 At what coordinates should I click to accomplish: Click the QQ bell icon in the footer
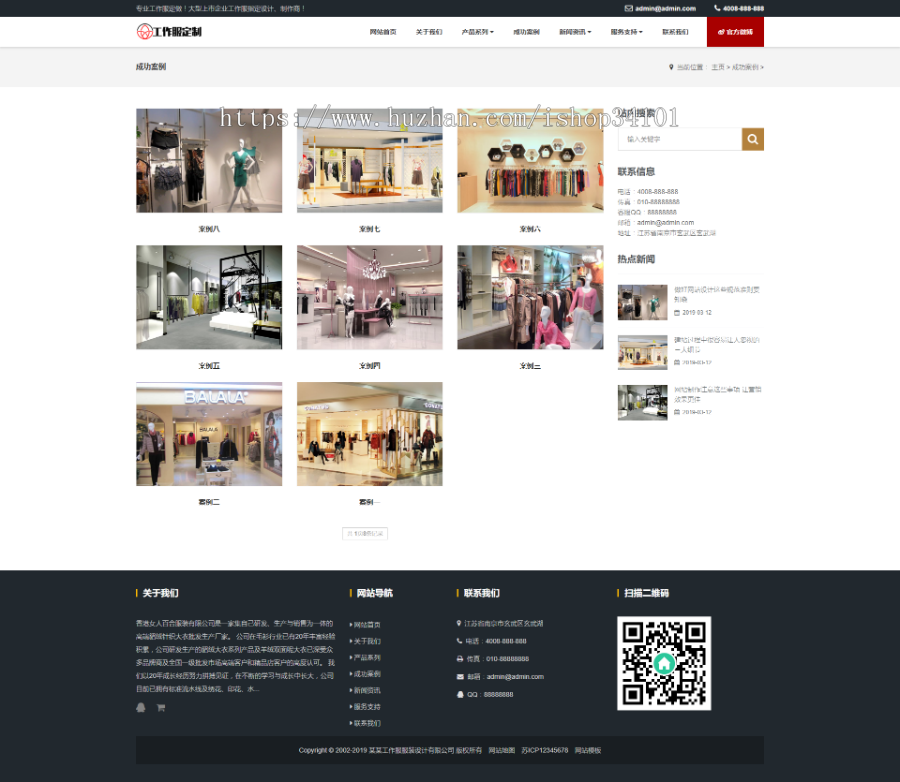coord(458,695)
